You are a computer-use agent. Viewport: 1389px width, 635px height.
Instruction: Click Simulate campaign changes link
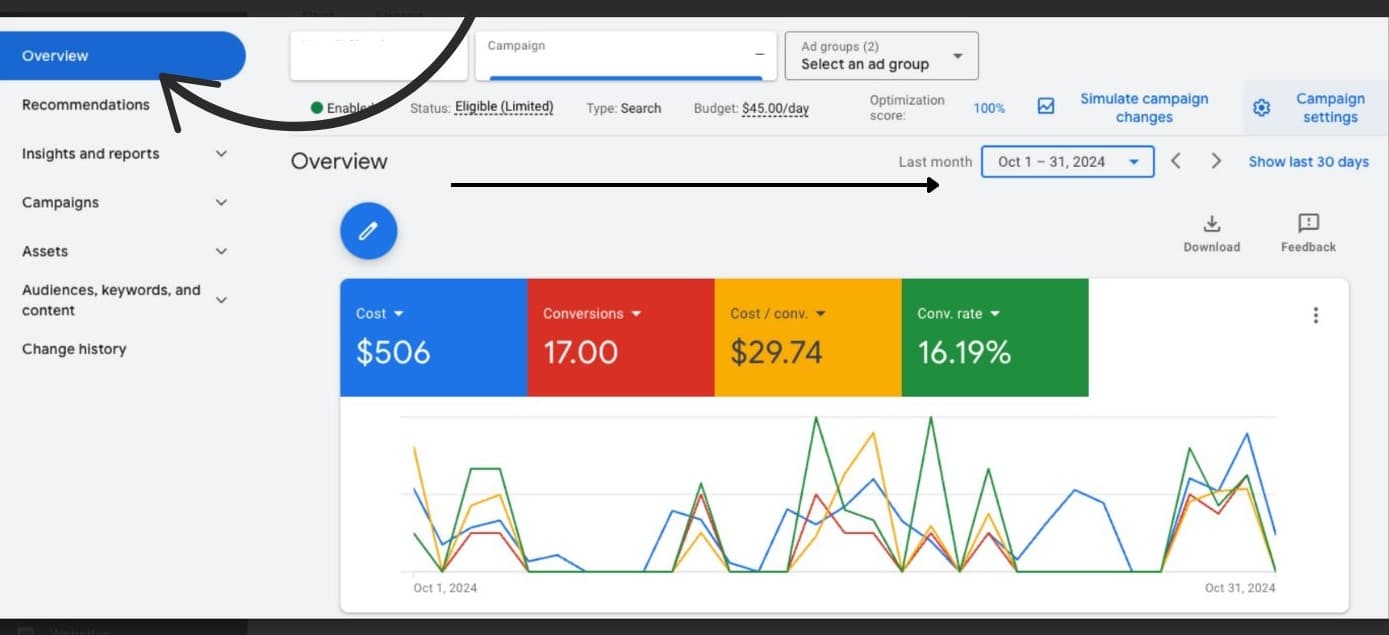pos(1144,108)
